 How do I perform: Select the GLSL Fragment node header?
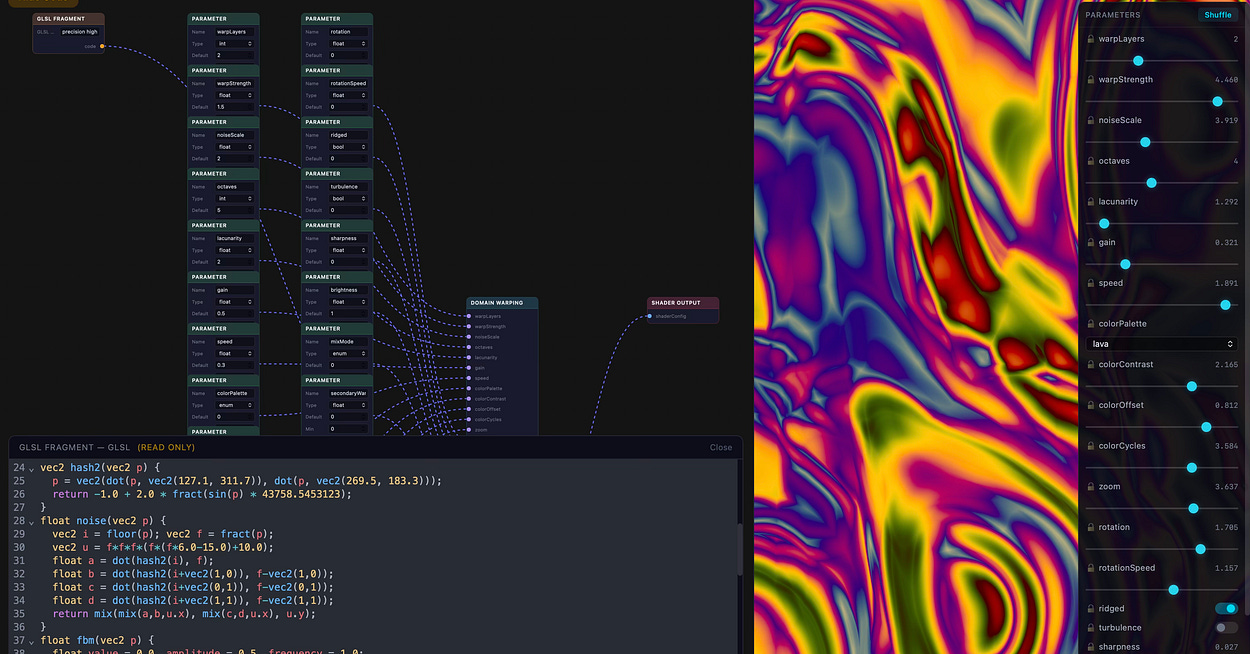tap(69, 19)
